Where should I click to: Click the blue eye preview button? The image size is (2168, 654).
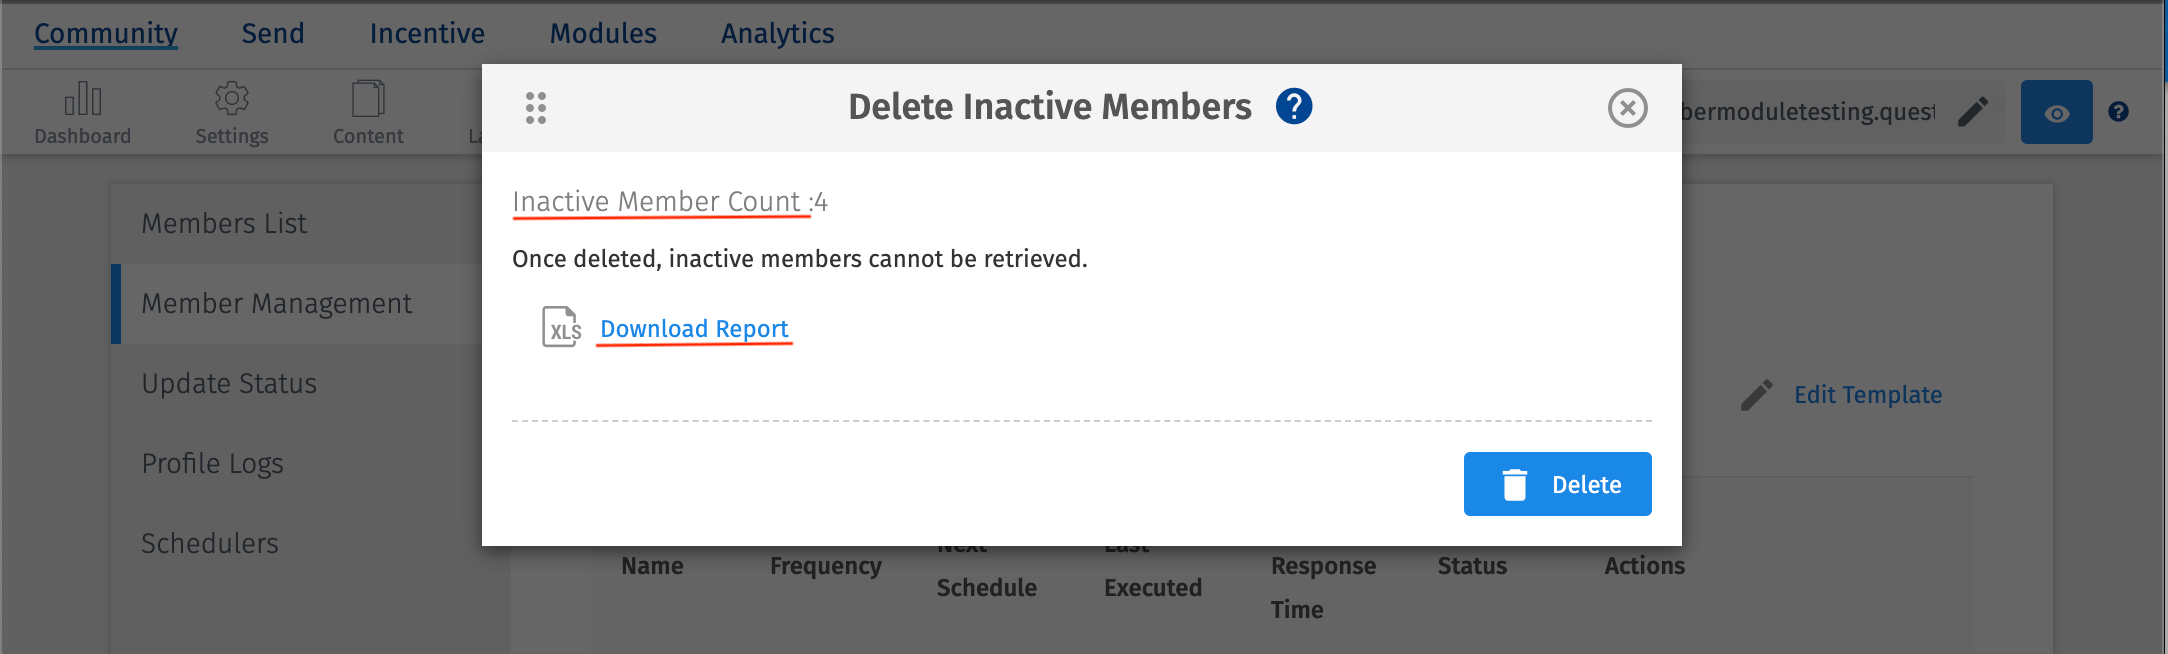(2056, 112)
